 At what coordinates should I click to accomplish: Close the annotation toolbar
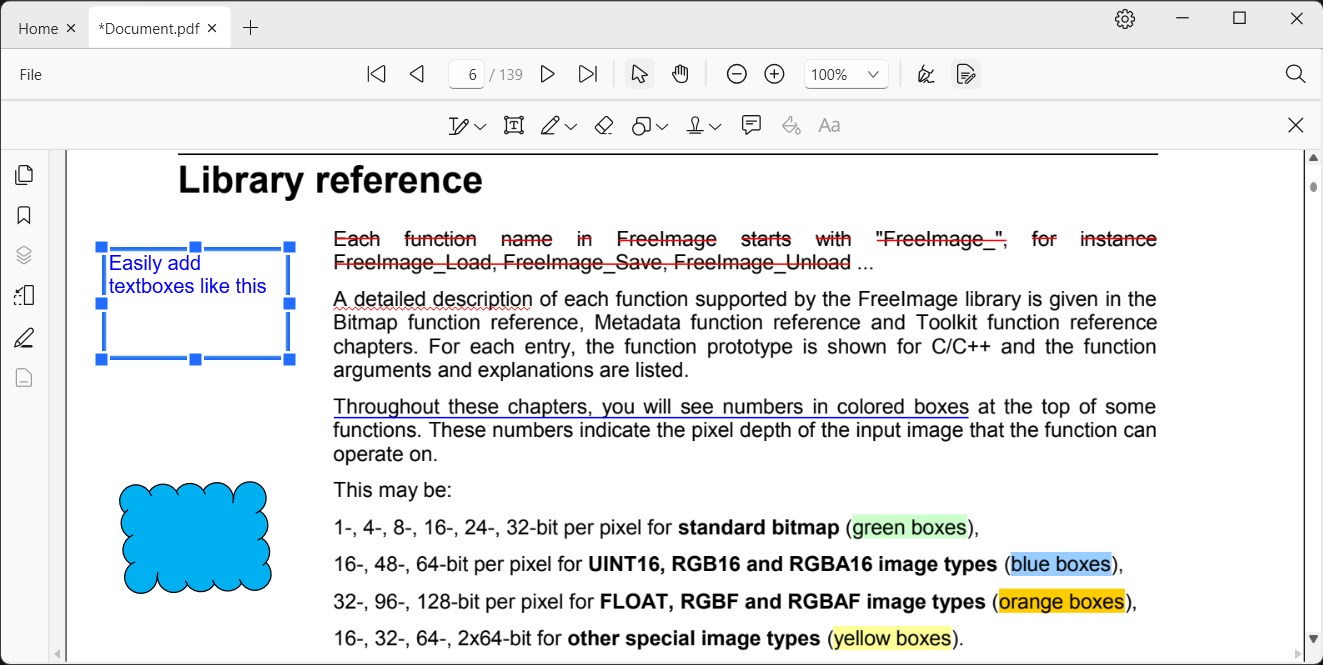point(1295,125)
